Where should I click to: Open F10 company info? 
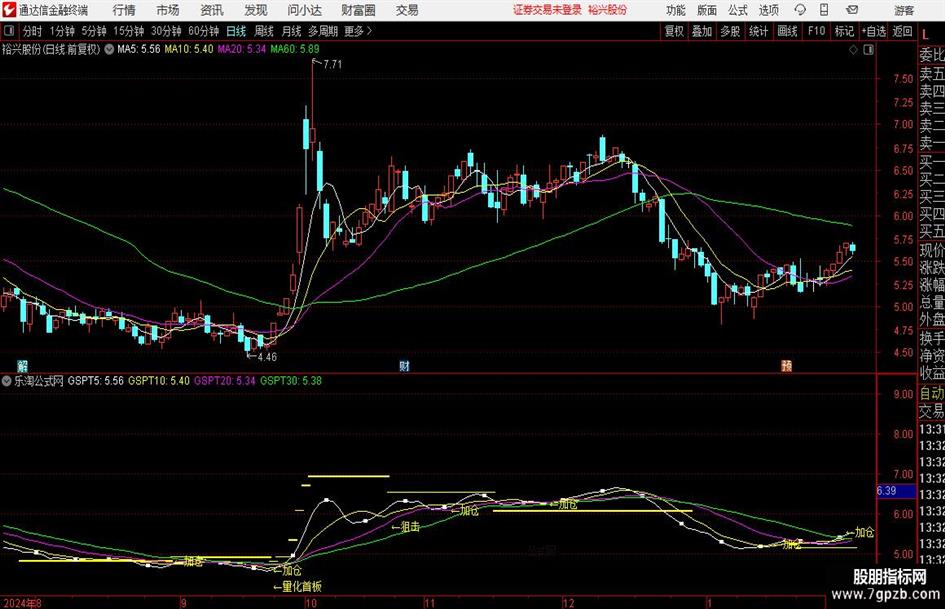click(x=816, y=31)
